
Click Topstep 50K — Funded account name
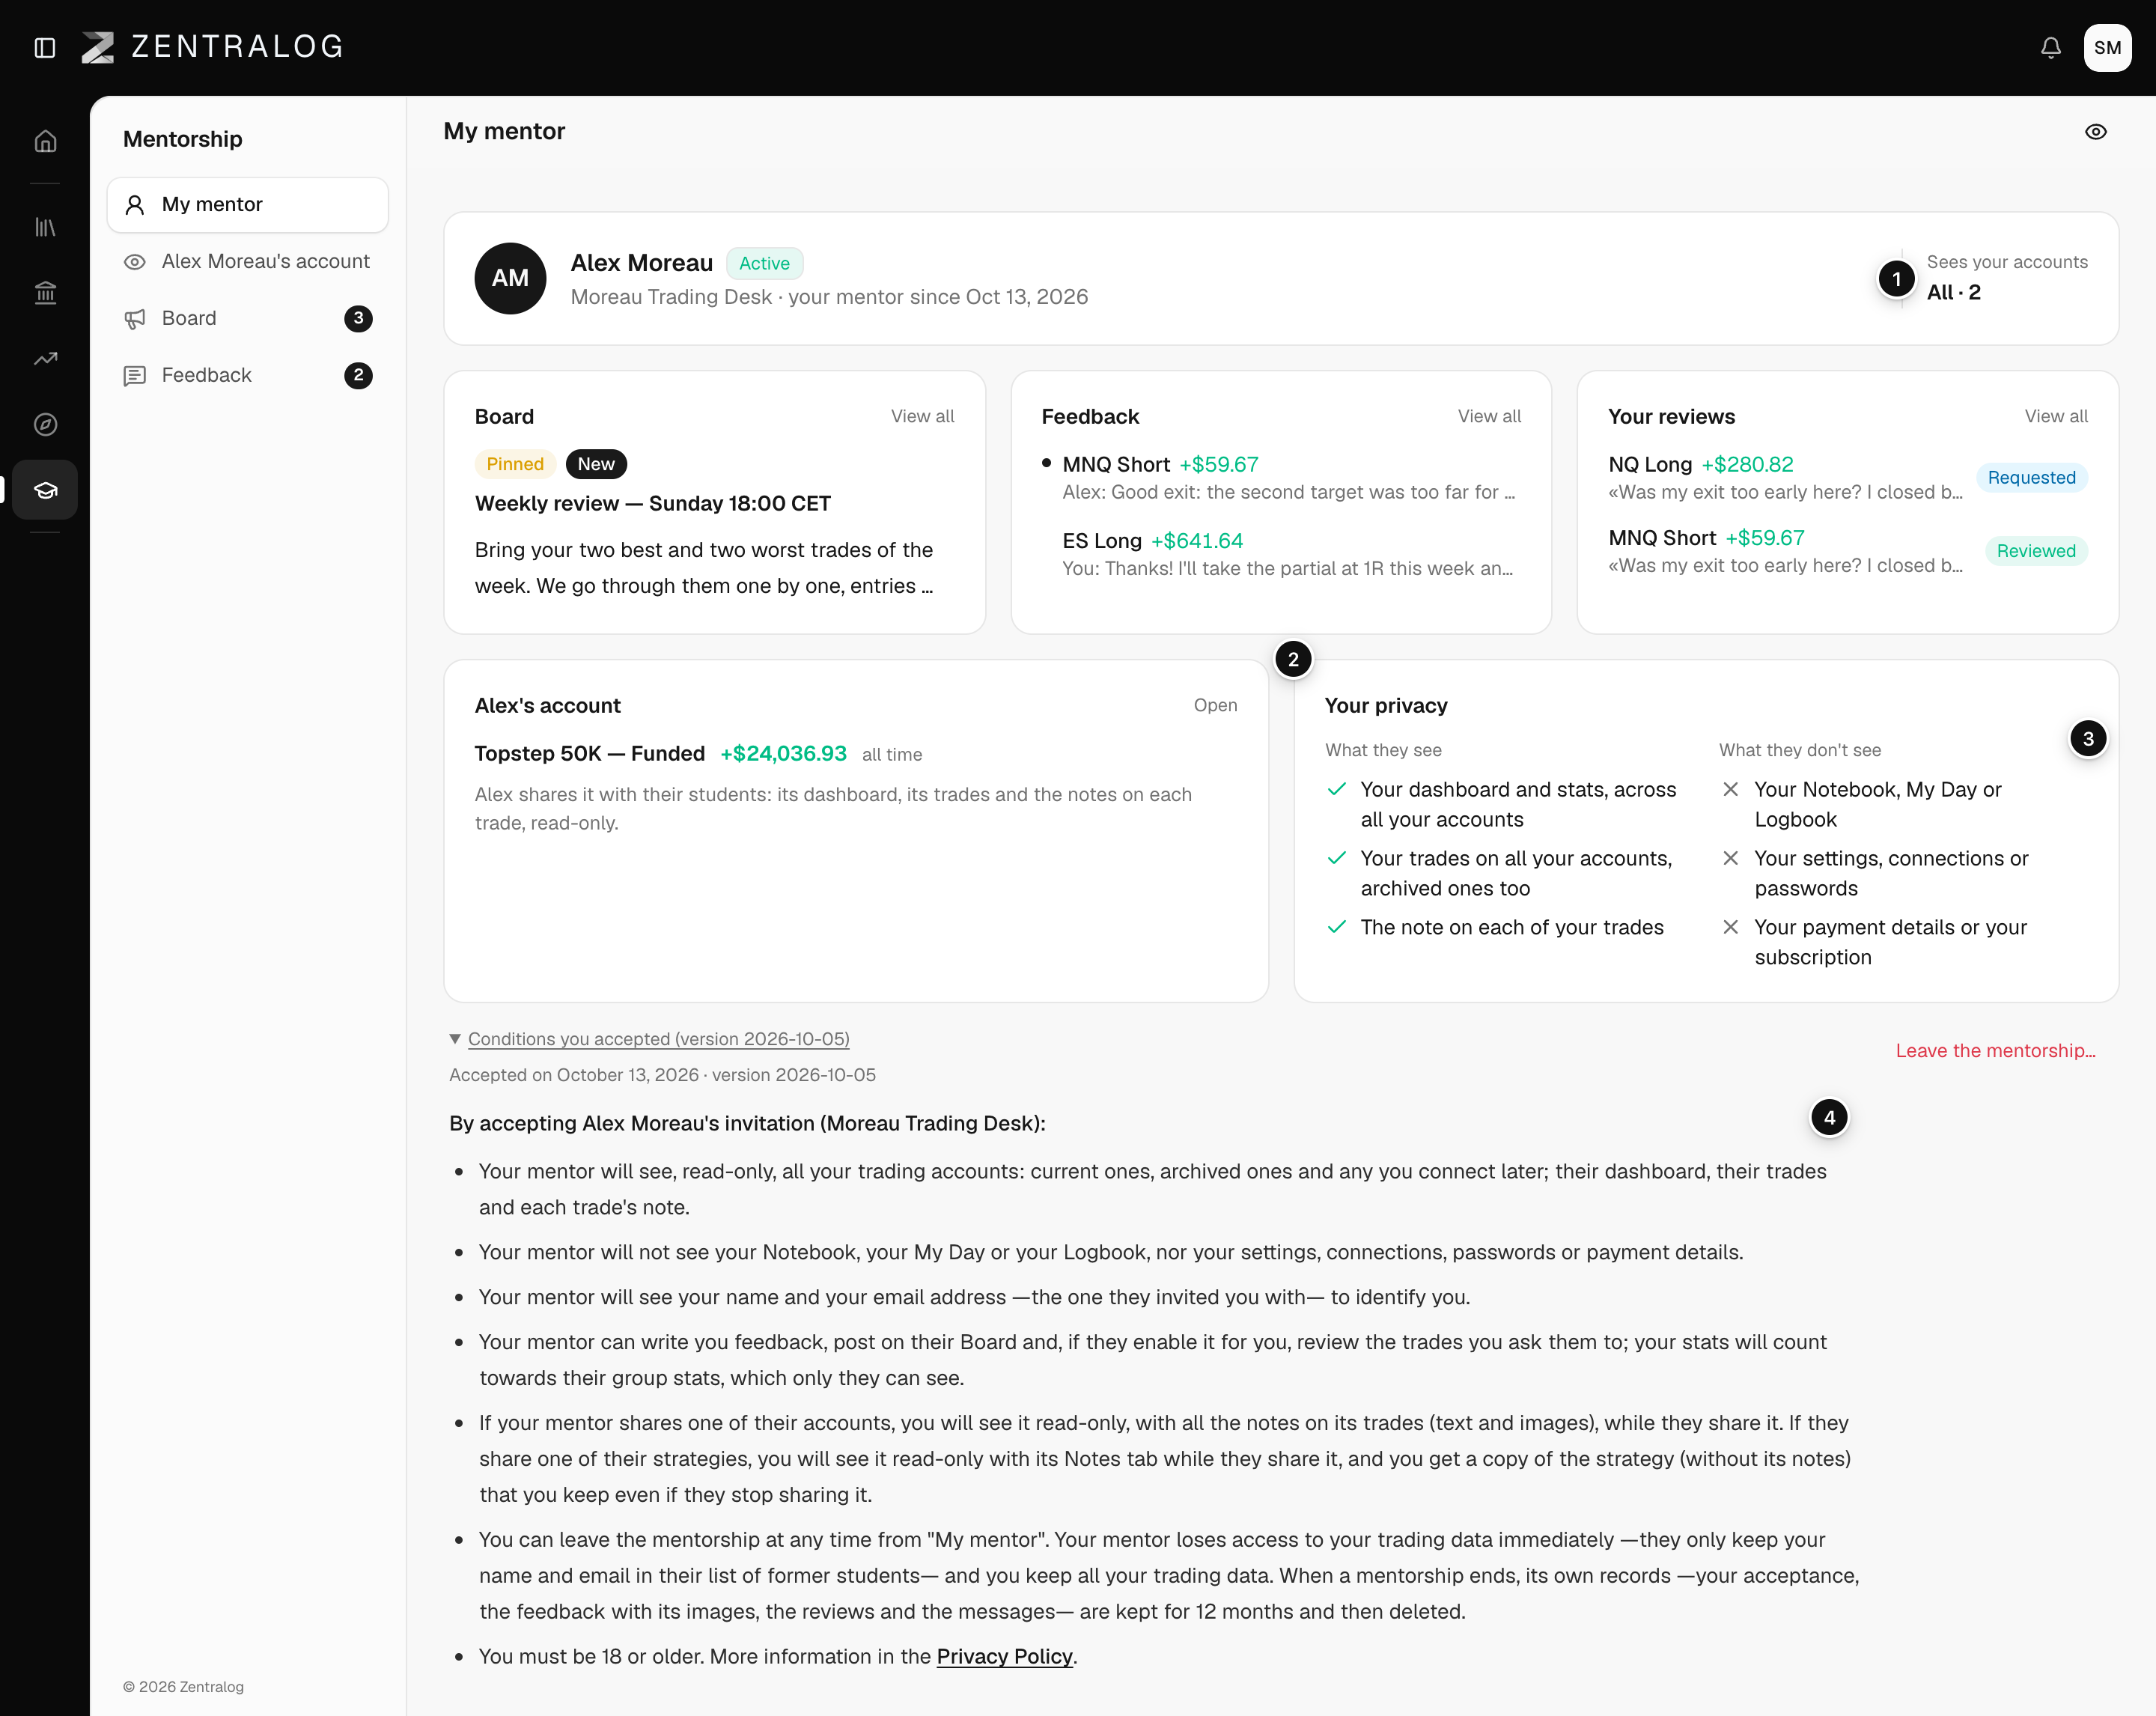coord(589,753)
